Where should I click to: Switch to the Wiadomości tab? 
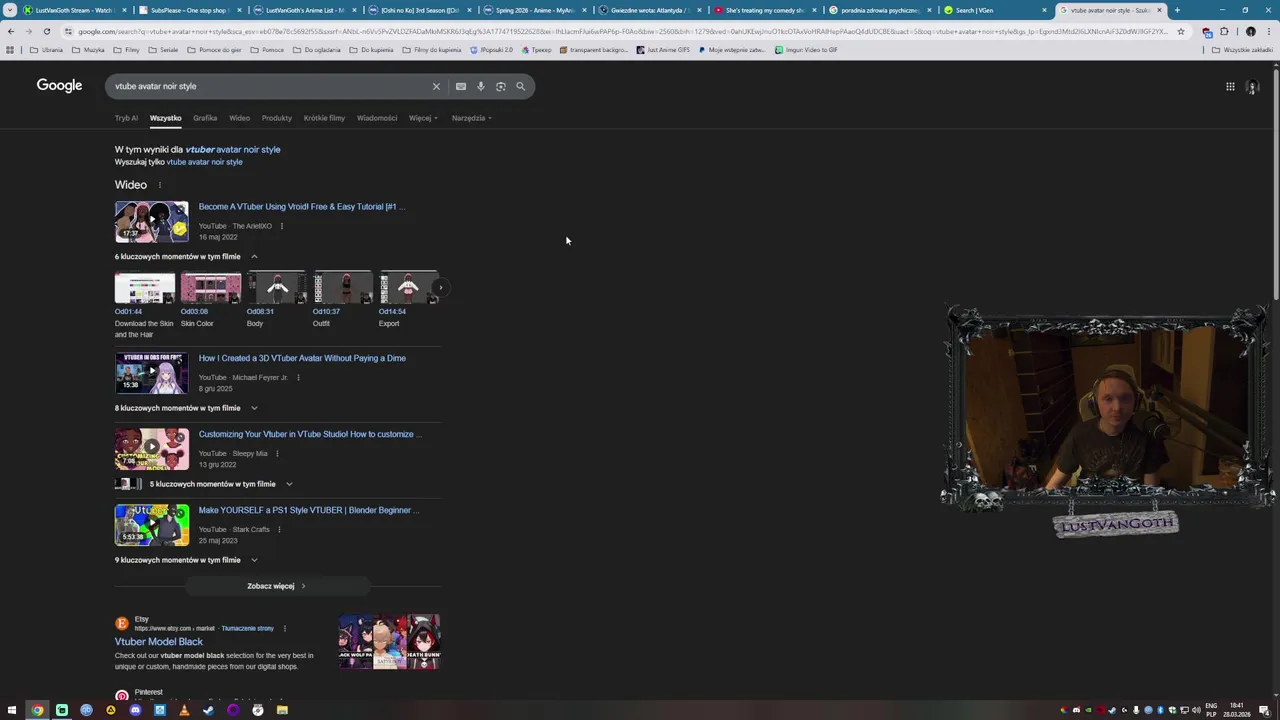[377, 118]
